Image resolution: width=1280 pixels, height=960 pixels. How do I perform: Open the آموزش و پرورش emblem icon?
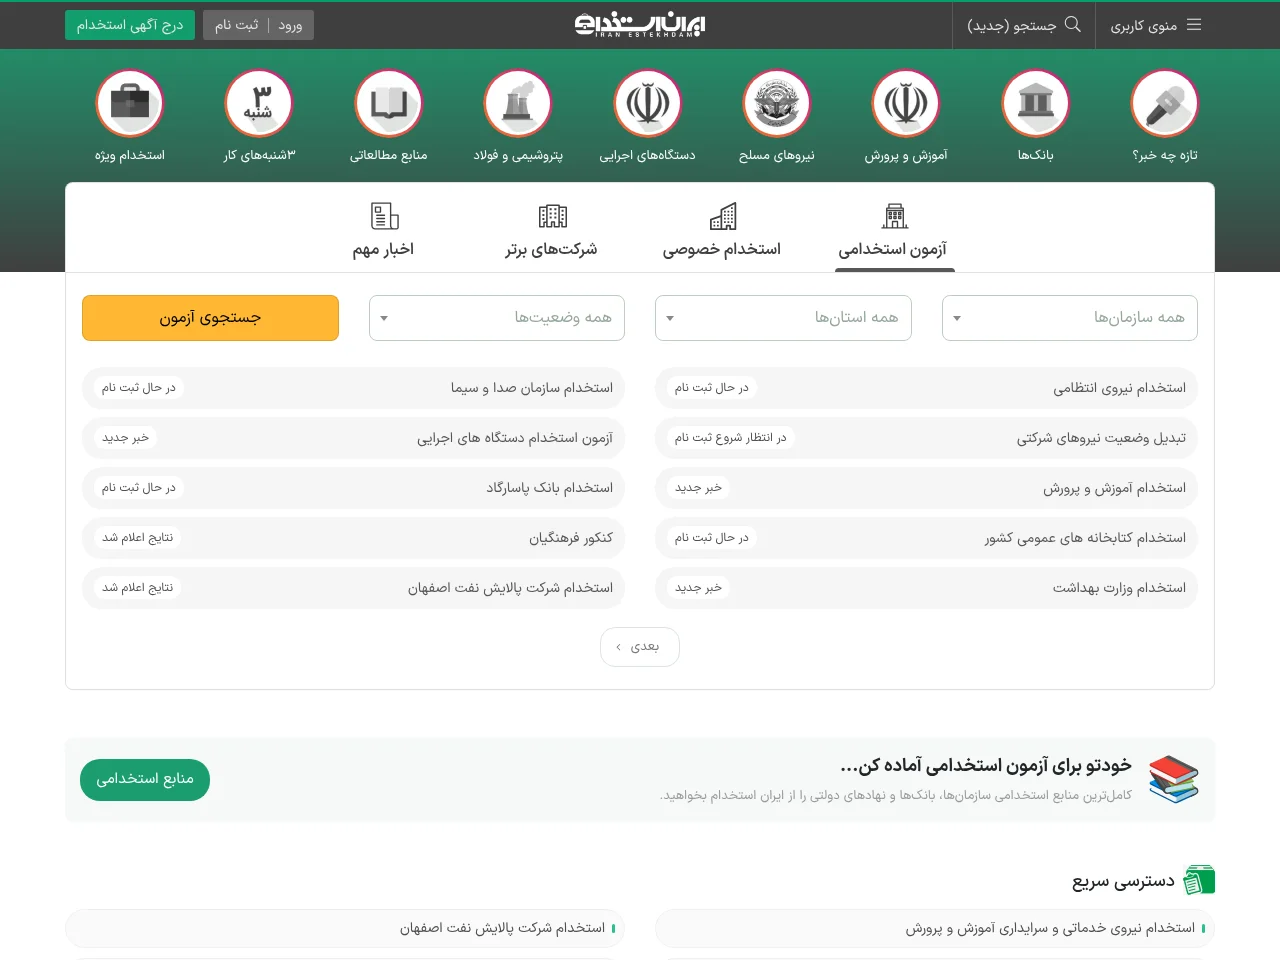[906, 103]
